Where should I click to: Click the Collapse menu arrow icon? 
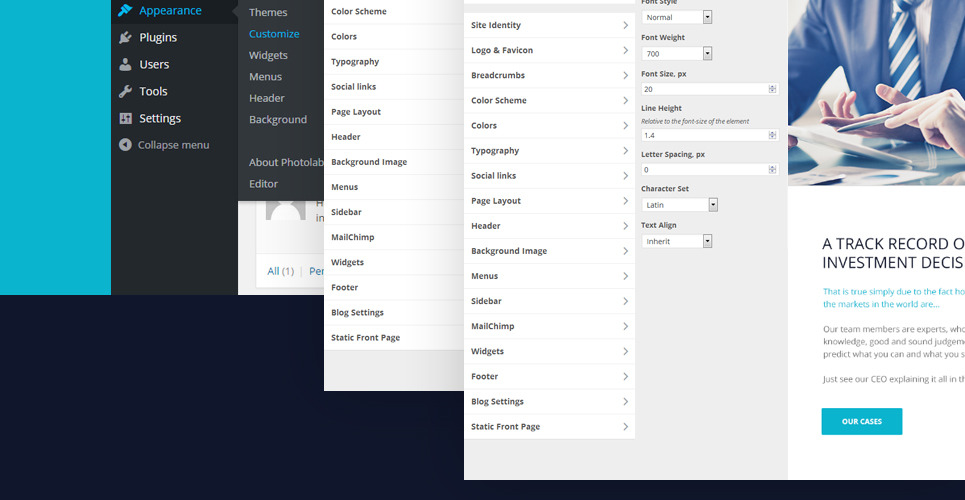click(125, 145)
